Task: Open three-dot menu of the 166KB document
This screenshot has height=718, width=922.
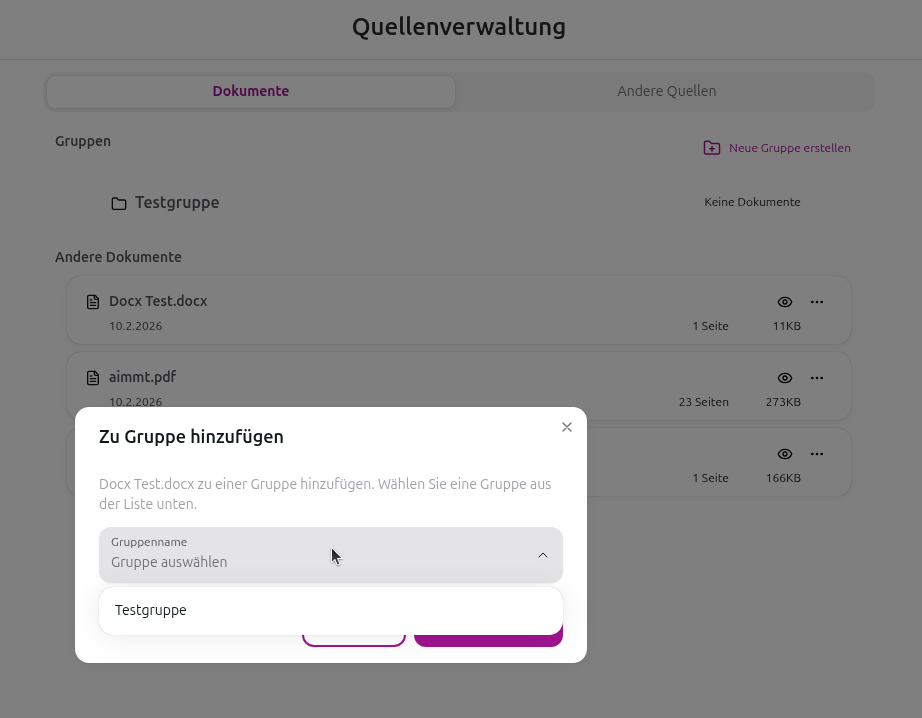Action: tap(817, 454)
